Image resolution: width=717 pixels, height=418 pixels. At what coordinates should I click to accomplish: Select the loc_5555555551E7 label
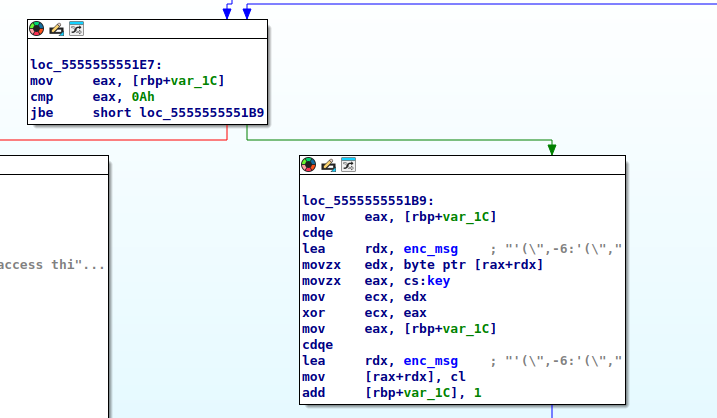pos(96,65)
